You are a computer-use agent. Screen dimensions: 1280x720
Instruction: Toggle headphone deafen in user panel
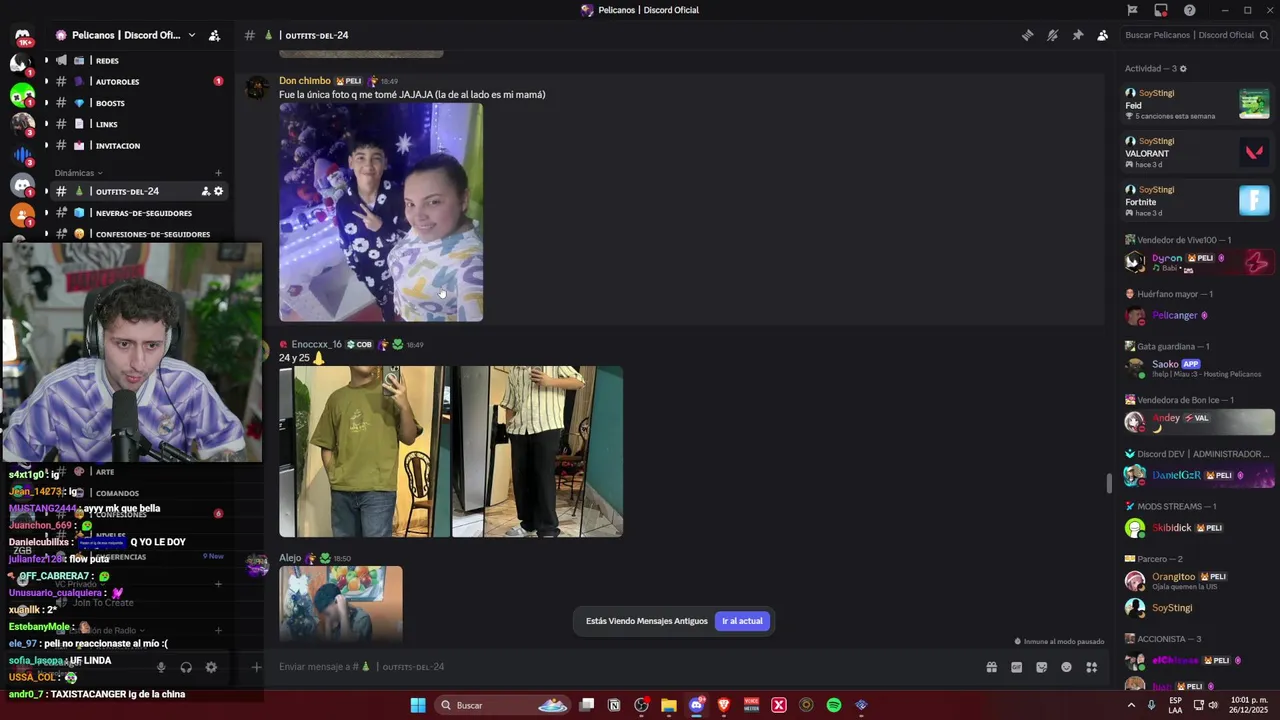point(186,667)
